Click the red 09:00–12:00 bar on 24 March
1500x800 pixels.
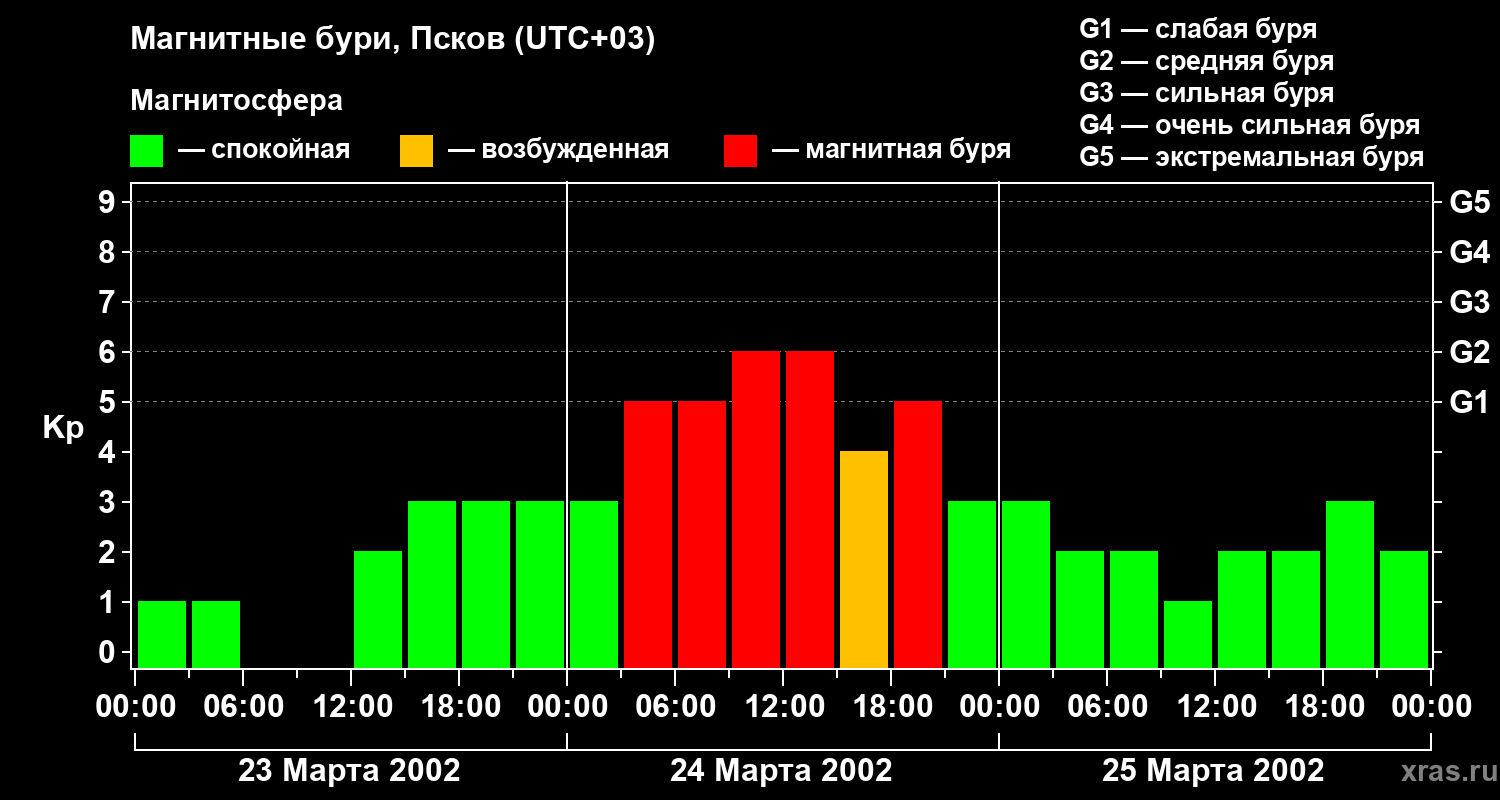pyautogui.click(x=756, y=510)
